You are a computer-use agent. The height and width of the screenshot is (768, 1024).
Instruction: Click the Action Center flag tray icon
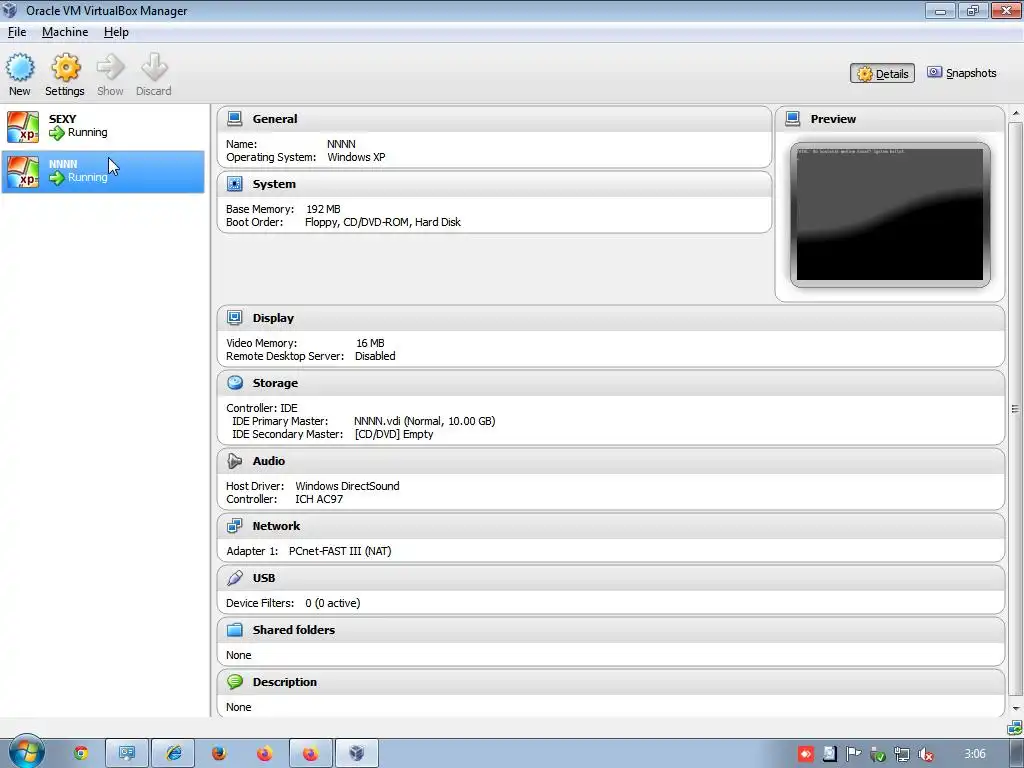click(853, 754)
